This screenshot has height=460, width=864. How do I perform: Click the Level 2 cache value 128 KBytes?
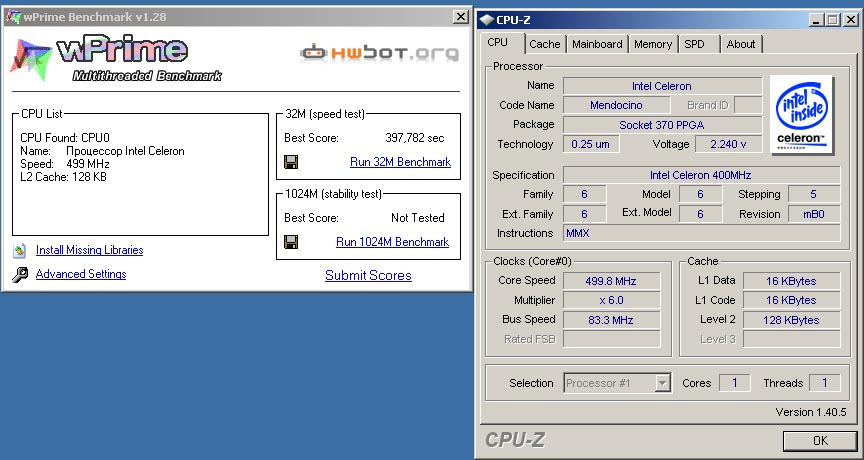coord(791,320)
